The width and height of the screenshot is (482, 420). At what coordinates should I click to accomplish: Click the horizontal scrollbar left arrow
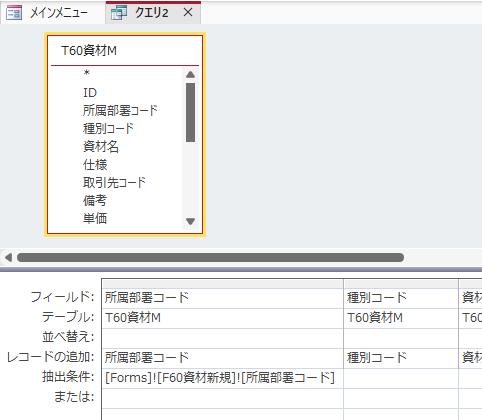[x=8, y=257]
